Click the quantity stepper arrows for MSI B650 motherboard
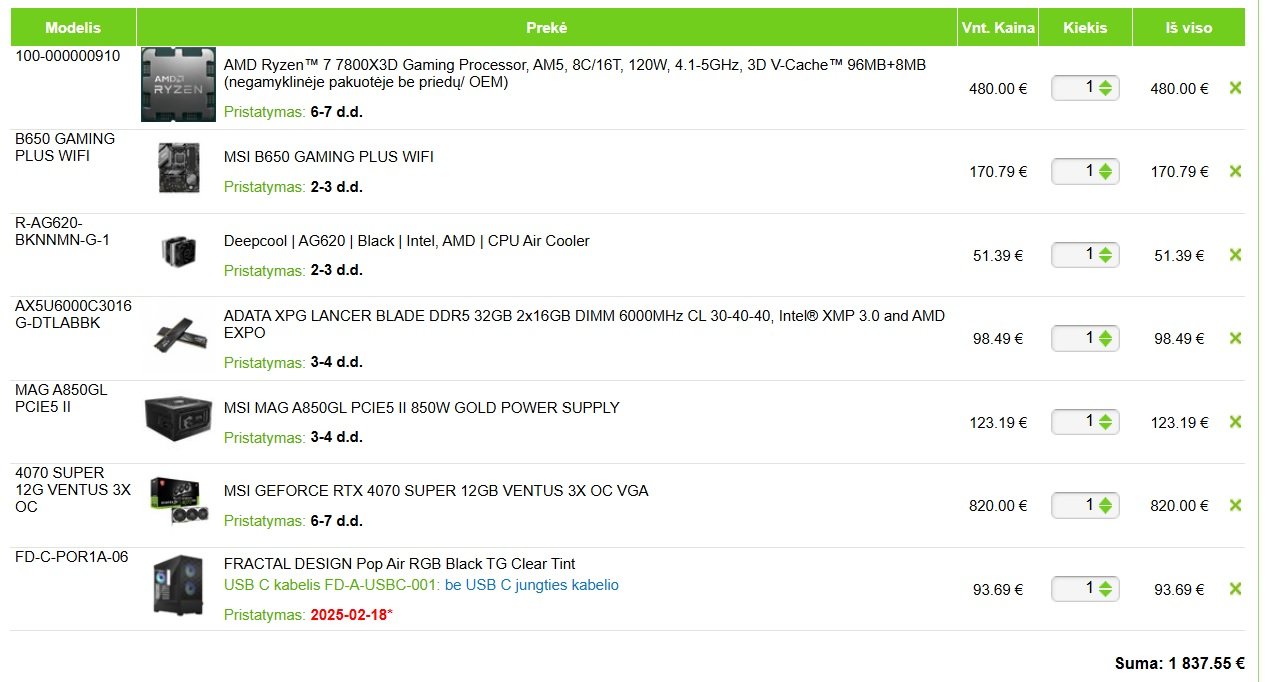 click(x=1105, y=171)
